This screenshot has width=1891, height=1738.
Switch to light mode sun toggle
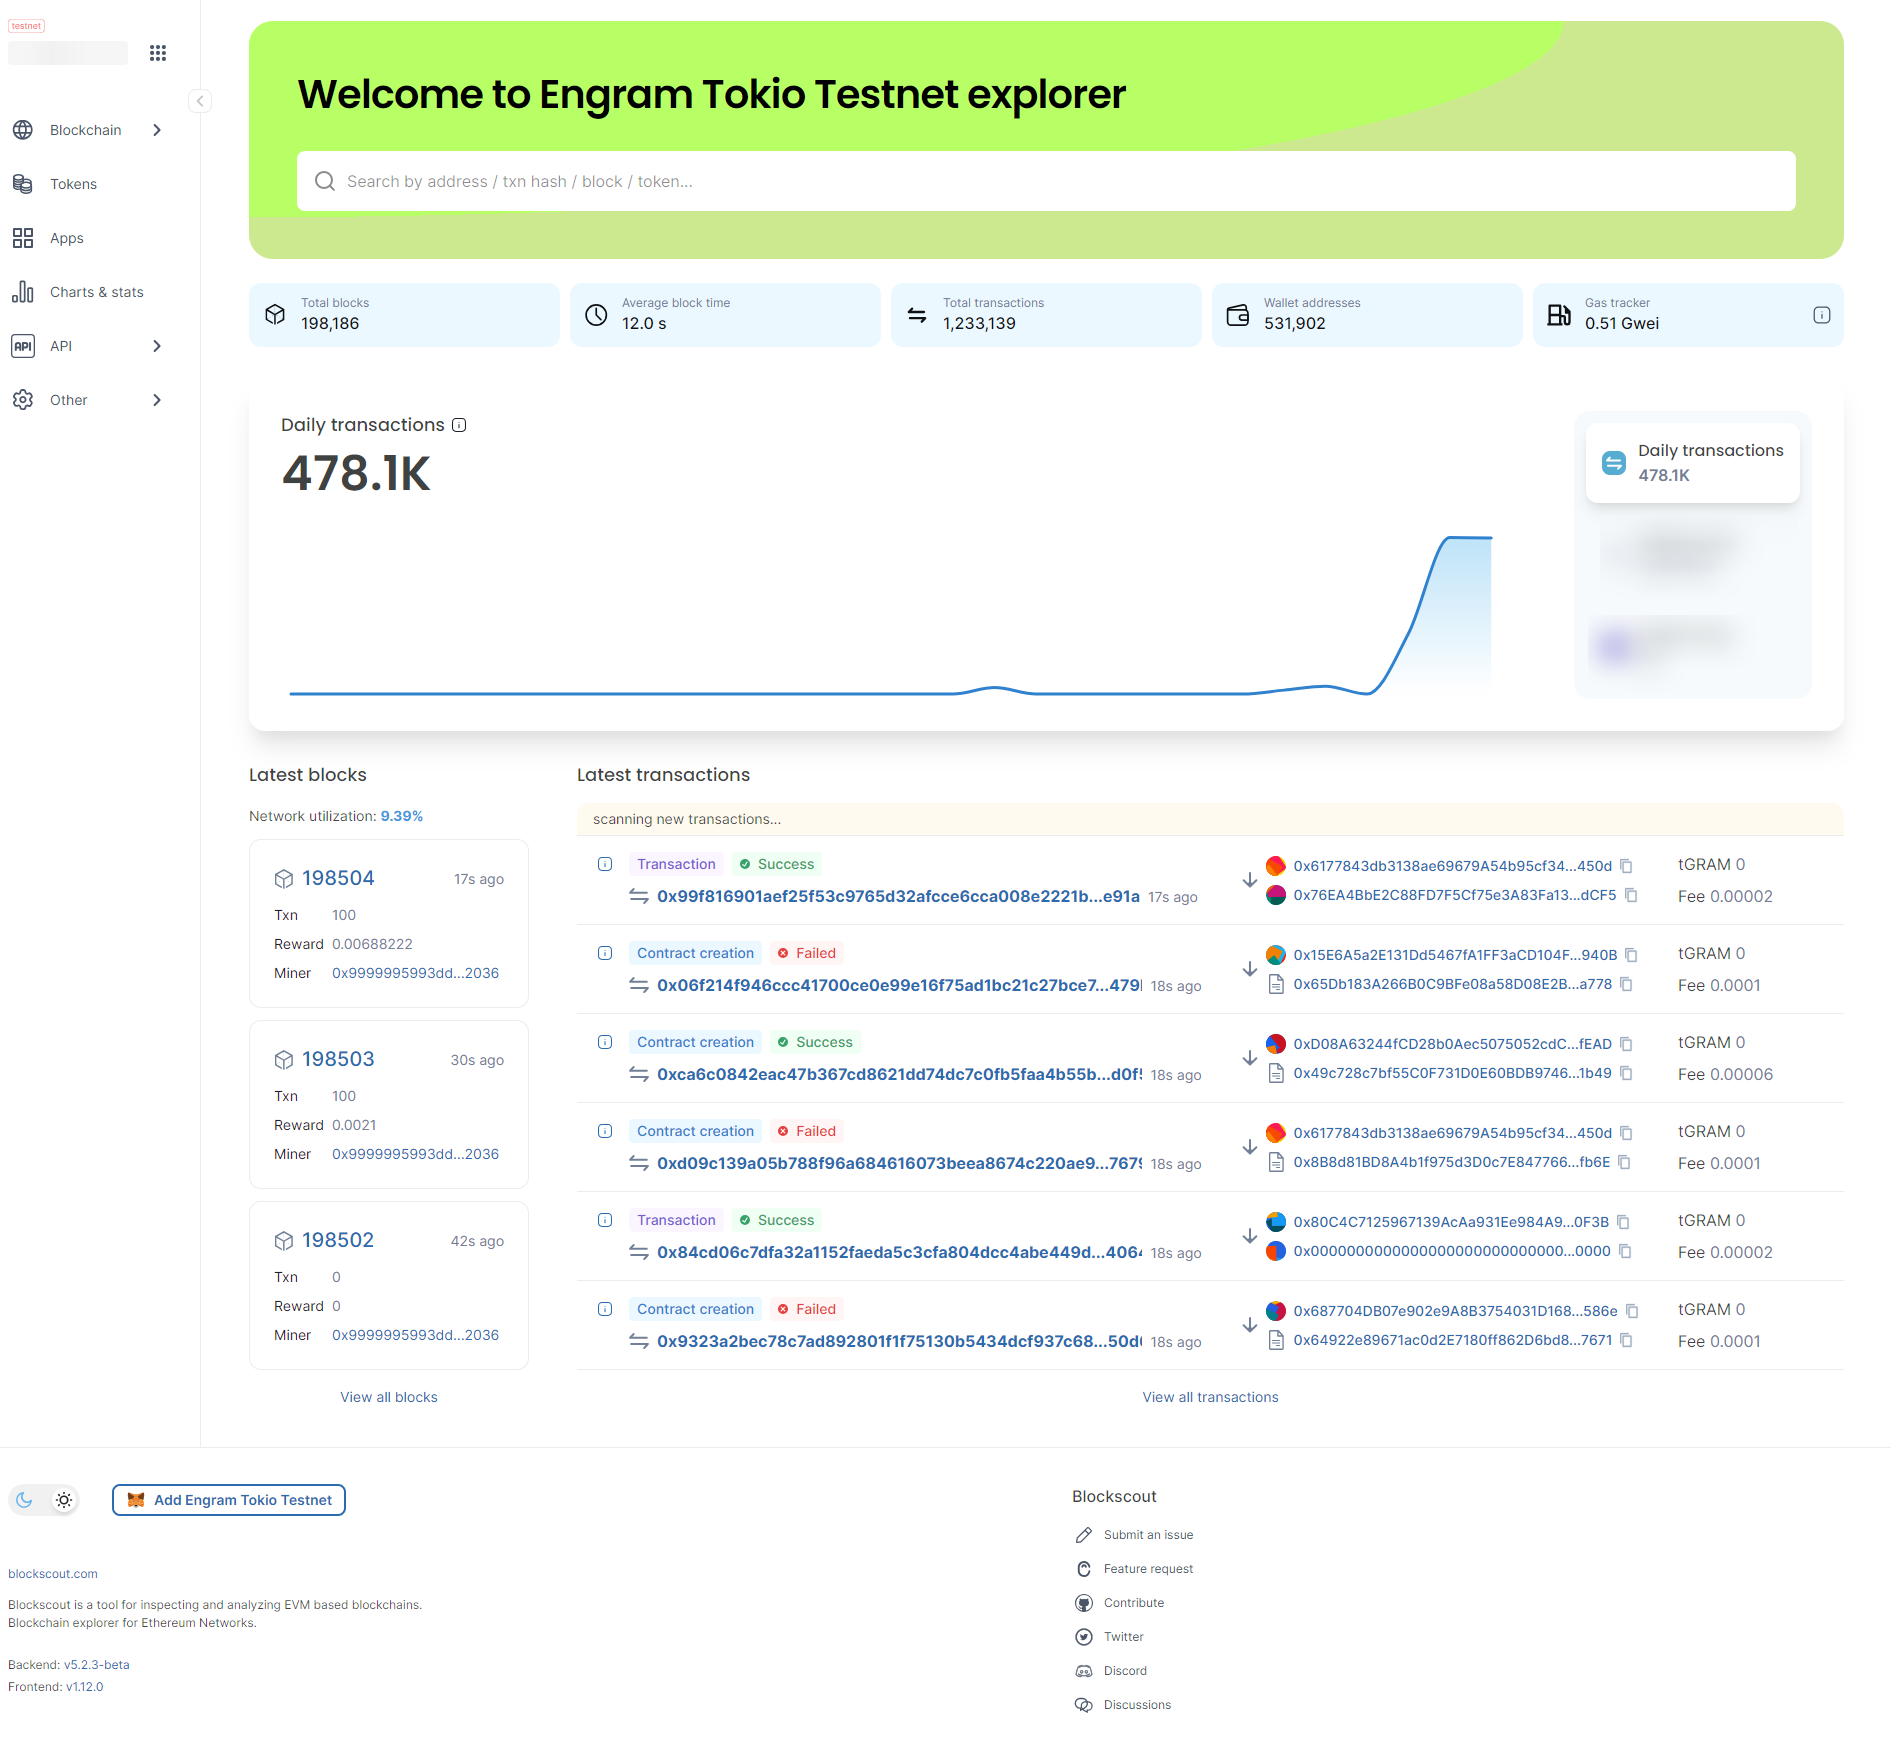[x=64, y=1500]
